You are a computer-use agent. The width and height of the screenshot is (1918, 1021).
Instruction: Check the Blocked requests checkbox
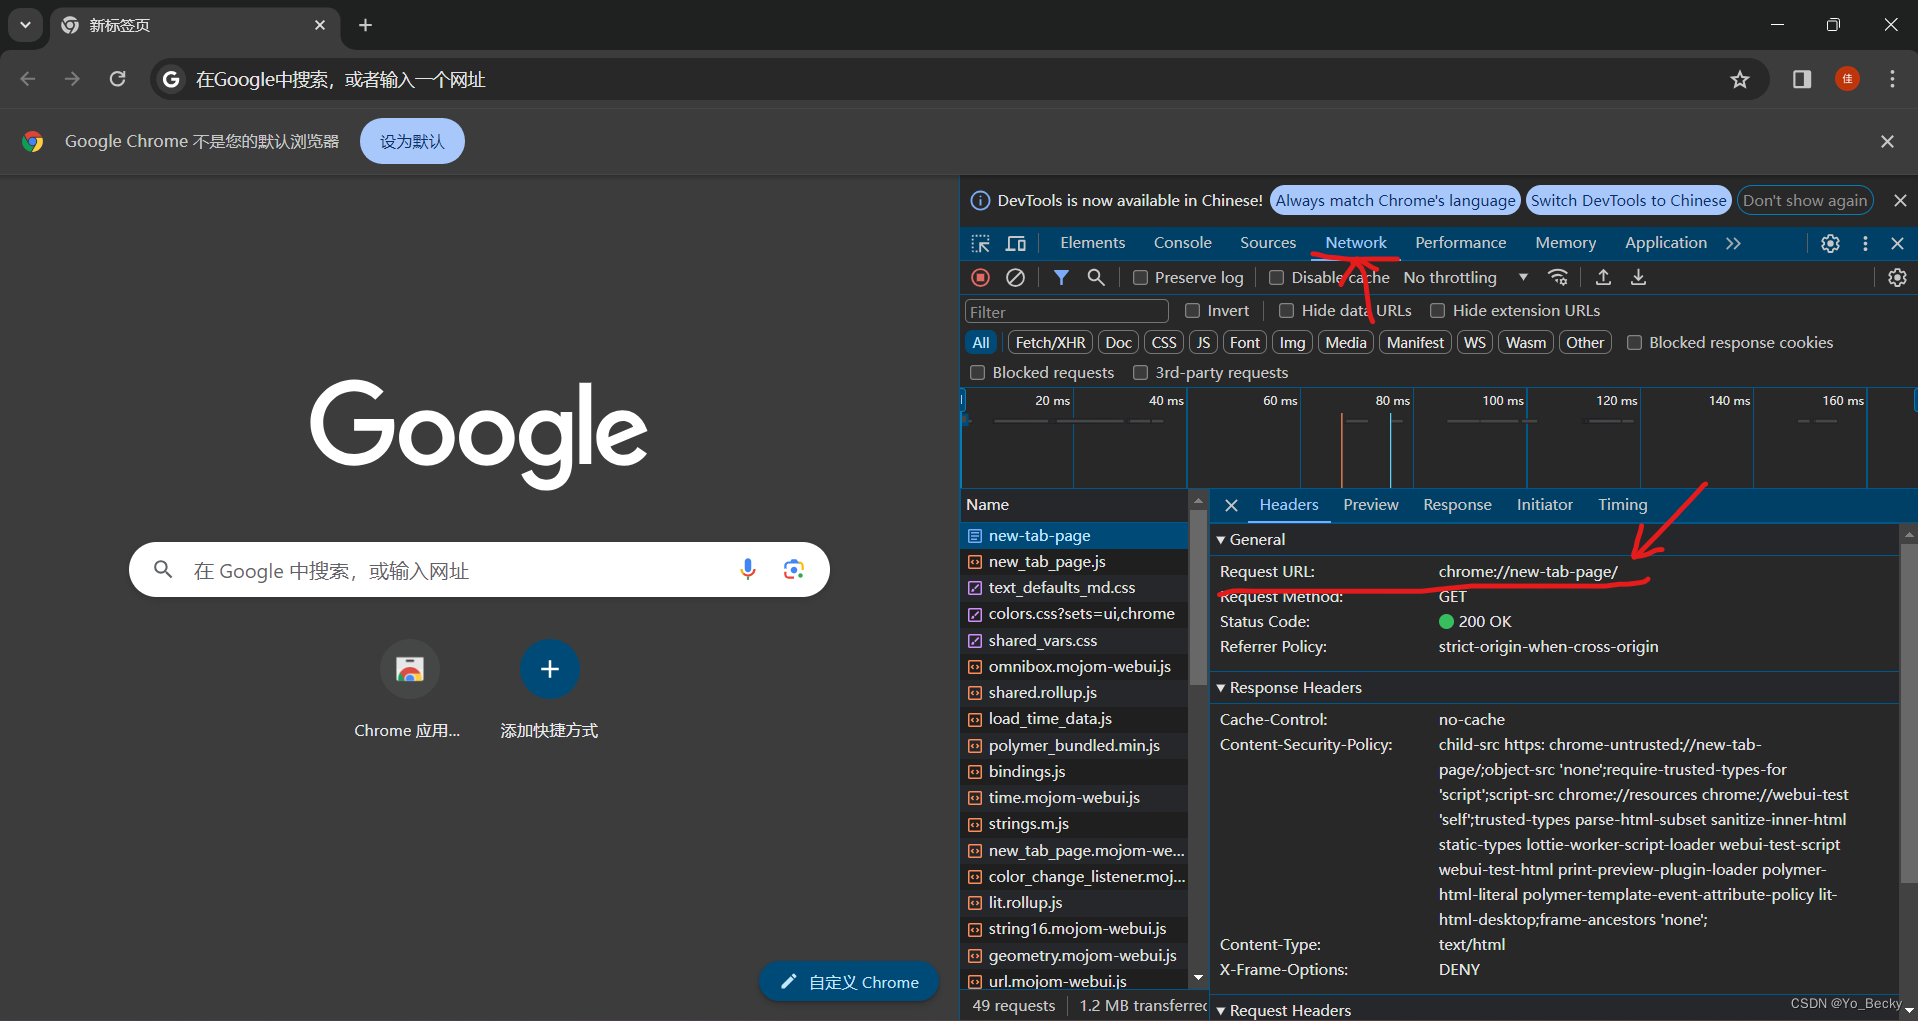pos(977,373)
